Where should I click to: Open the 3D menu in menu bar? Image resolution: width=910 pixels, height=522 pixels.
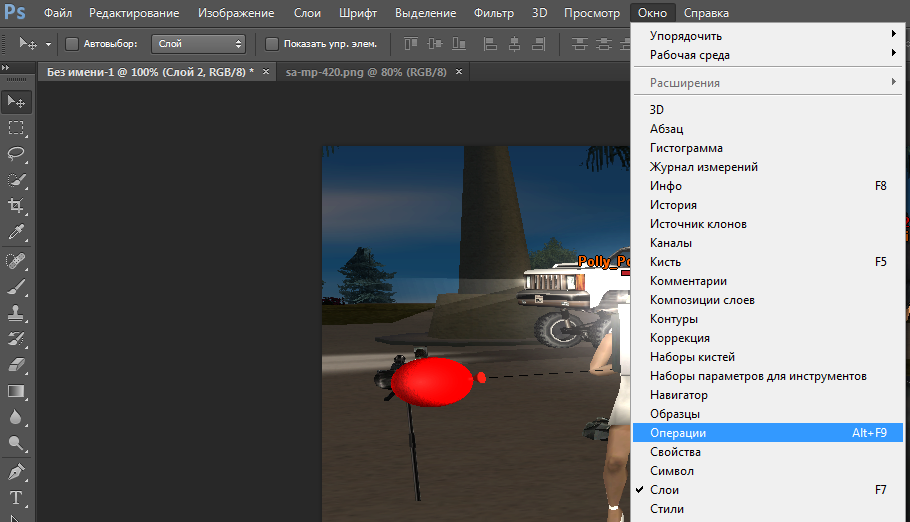[x=539, y=13]
